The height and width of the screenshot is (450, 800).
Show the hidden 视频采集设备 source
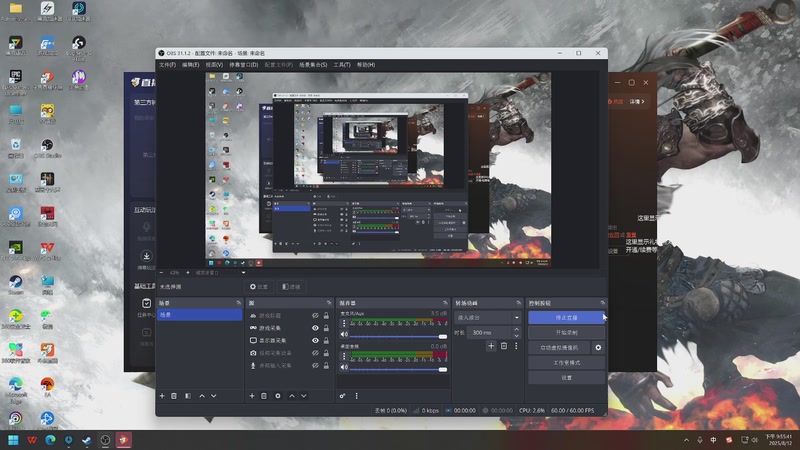315,353
